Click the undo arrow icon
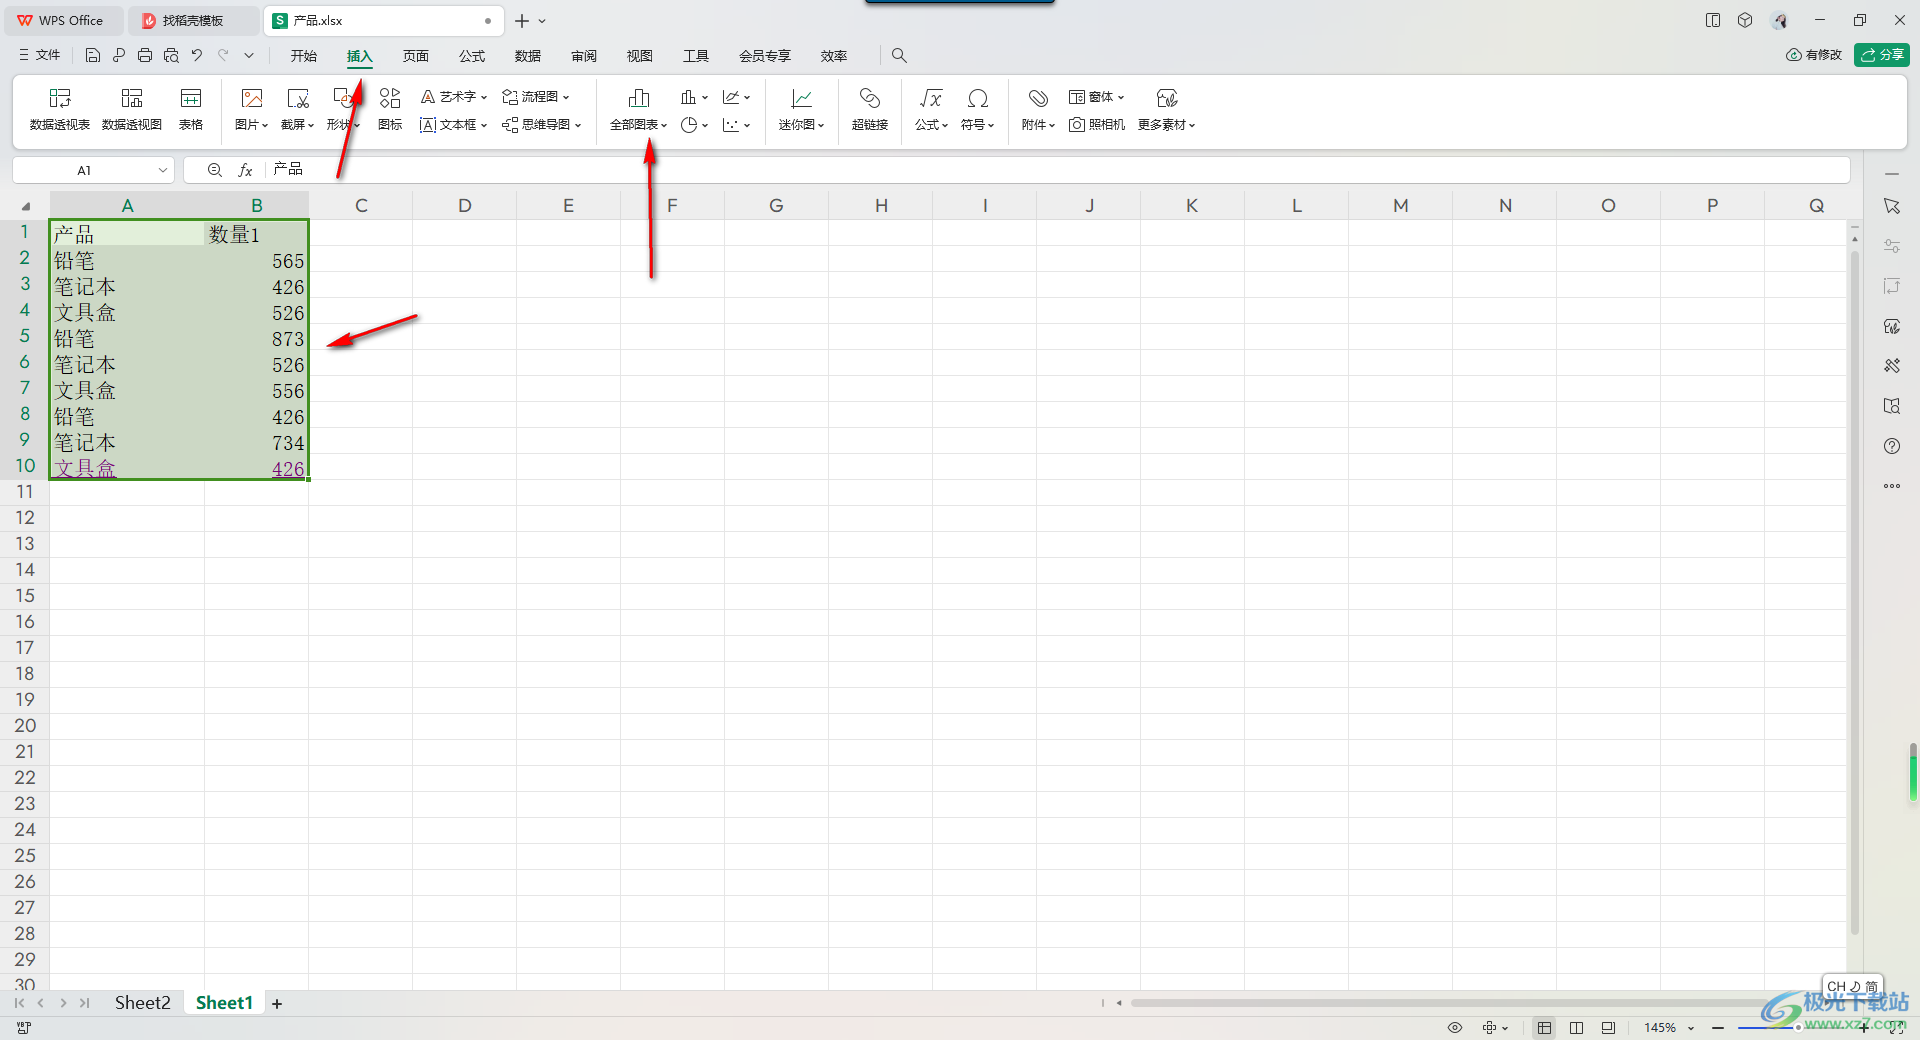Image resolution: width=1920 pixels, height=1040 pixels. (x=197, y=56)
